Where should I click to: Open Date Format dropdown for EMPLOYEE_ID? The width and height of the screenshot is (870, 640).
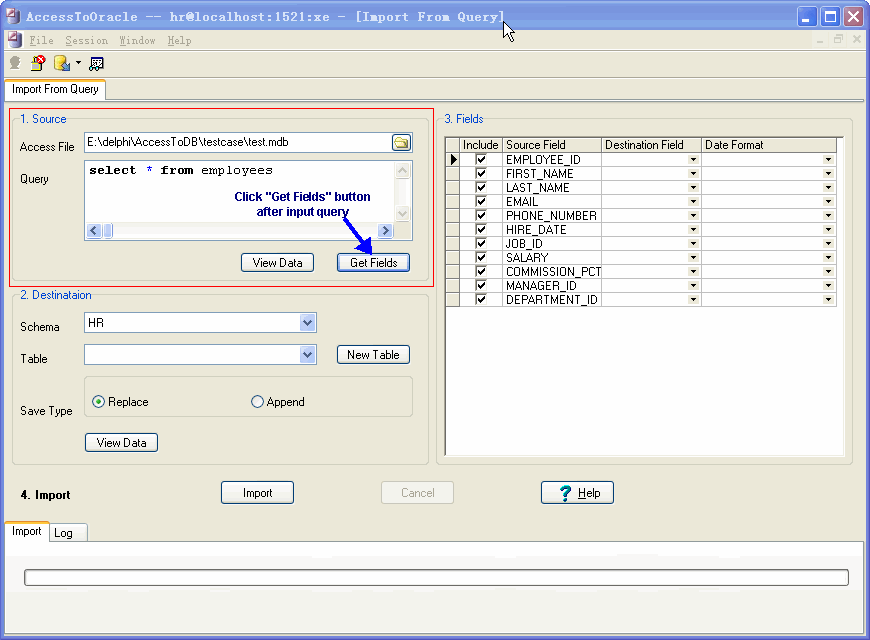pos(828,160)
